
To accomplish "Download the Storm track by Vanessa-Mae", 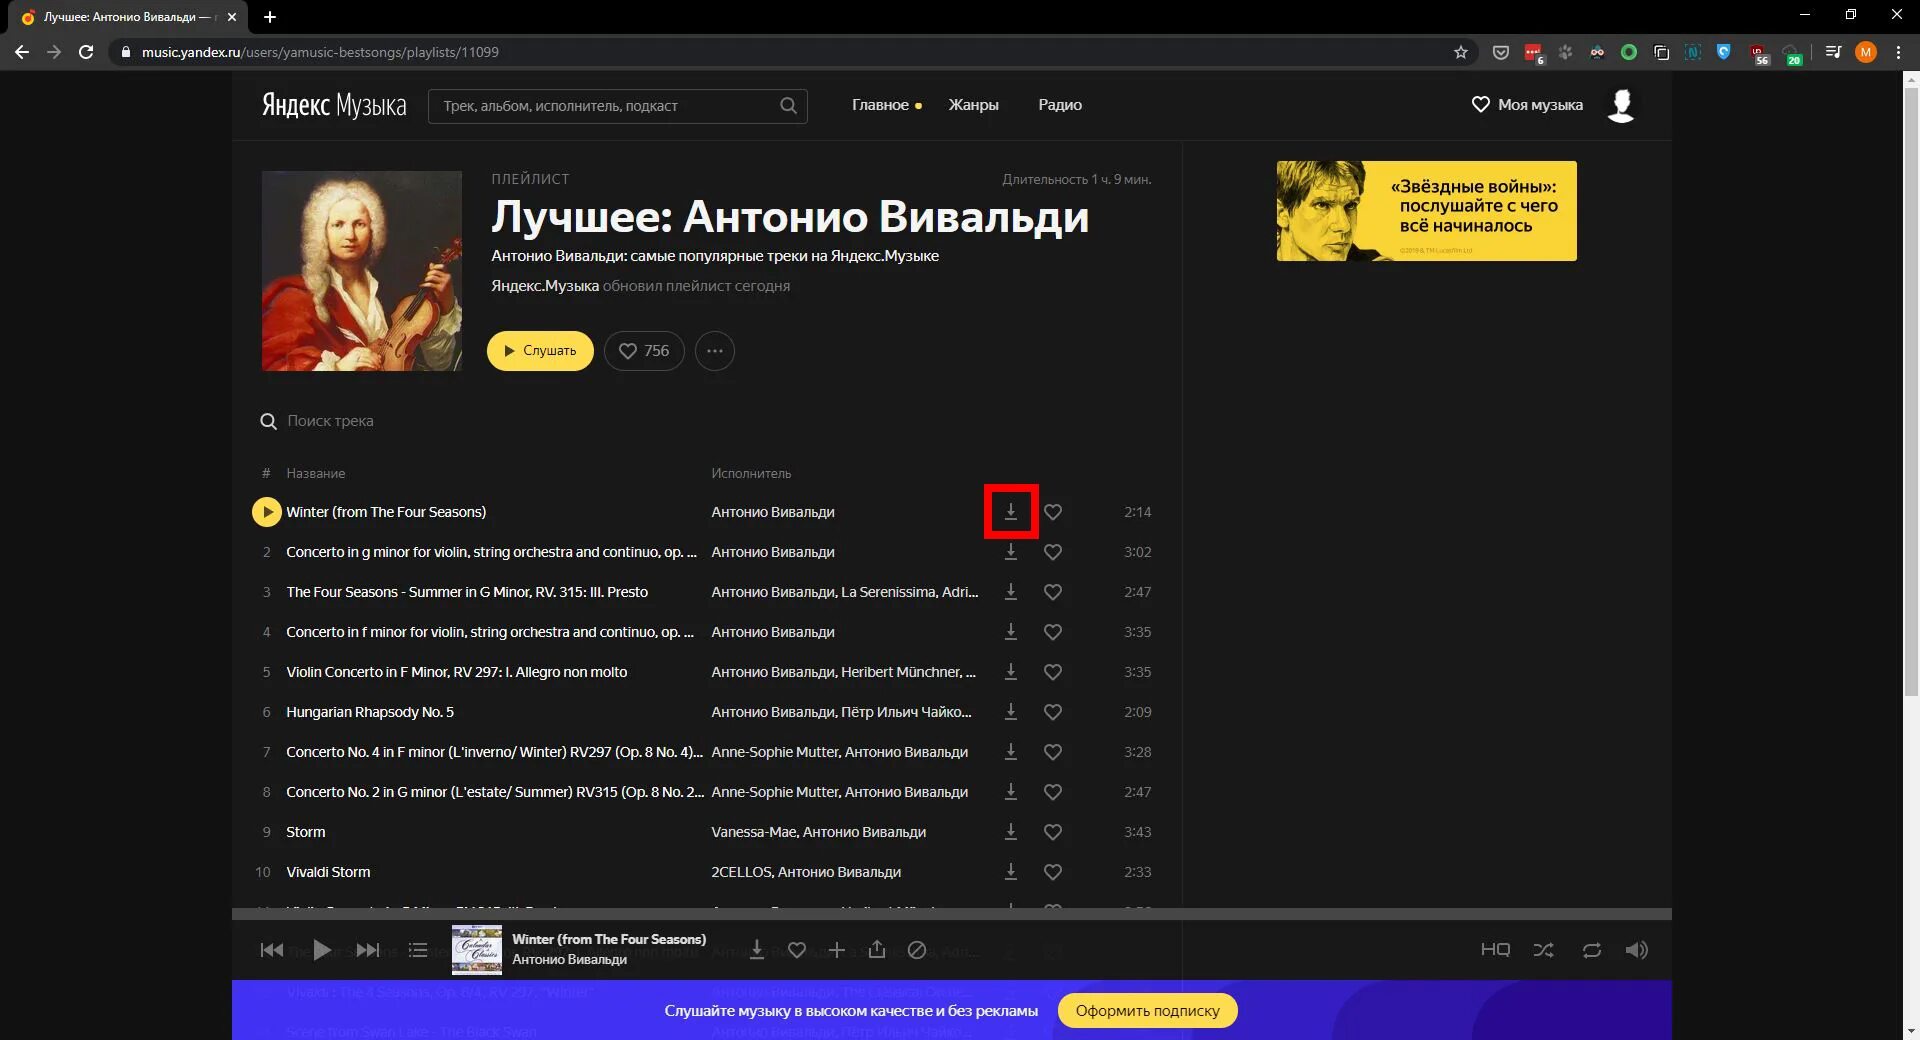I will 1011,832.
